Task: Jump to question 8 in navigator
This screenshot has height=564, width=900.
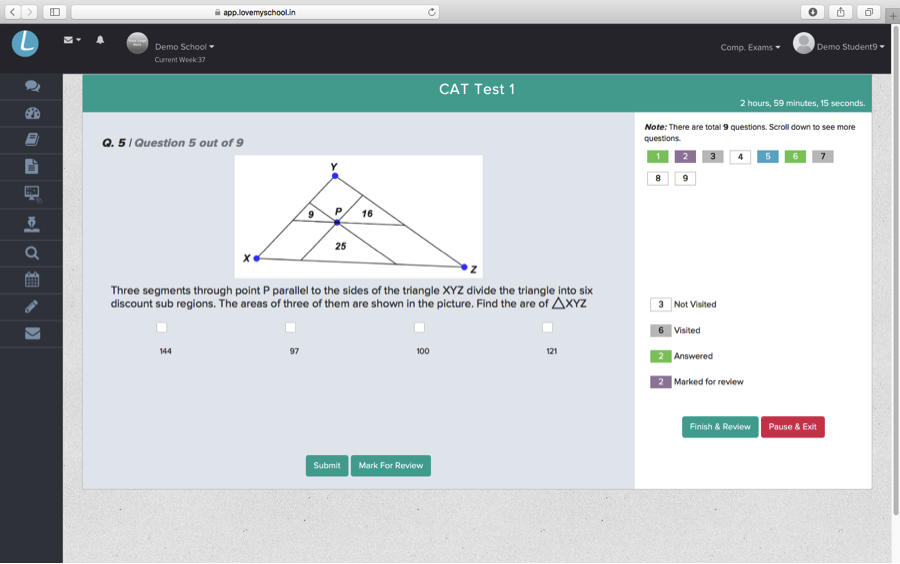Action: point(658,178)
